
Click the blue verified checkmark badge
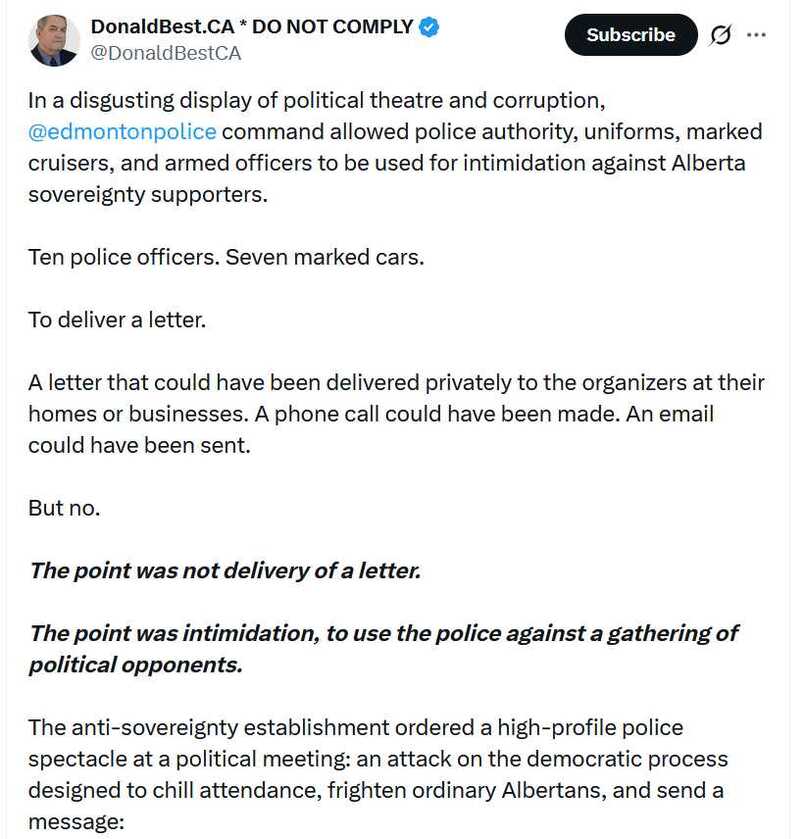(x=429, y=27)
